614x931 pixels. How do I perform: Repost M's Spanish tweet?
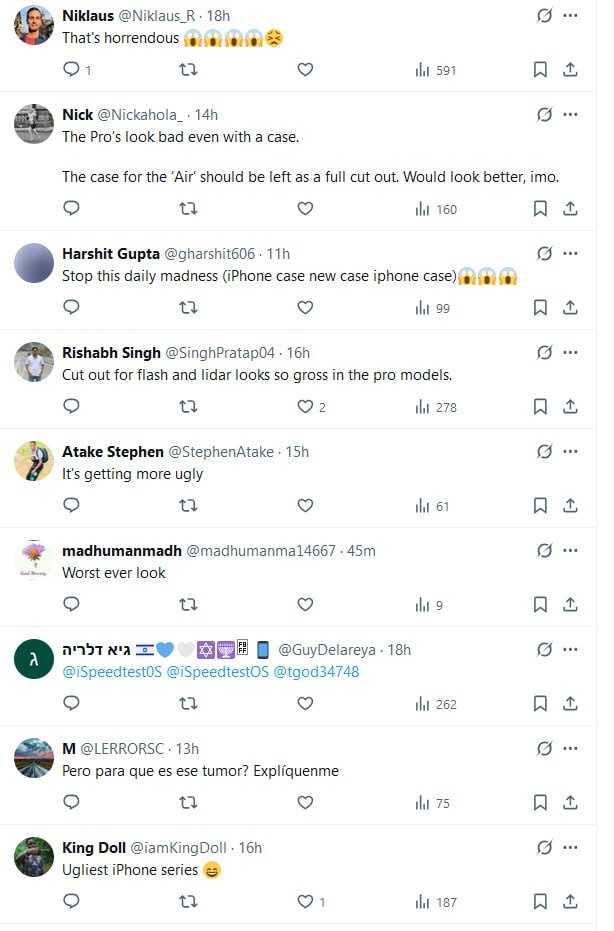187,803
